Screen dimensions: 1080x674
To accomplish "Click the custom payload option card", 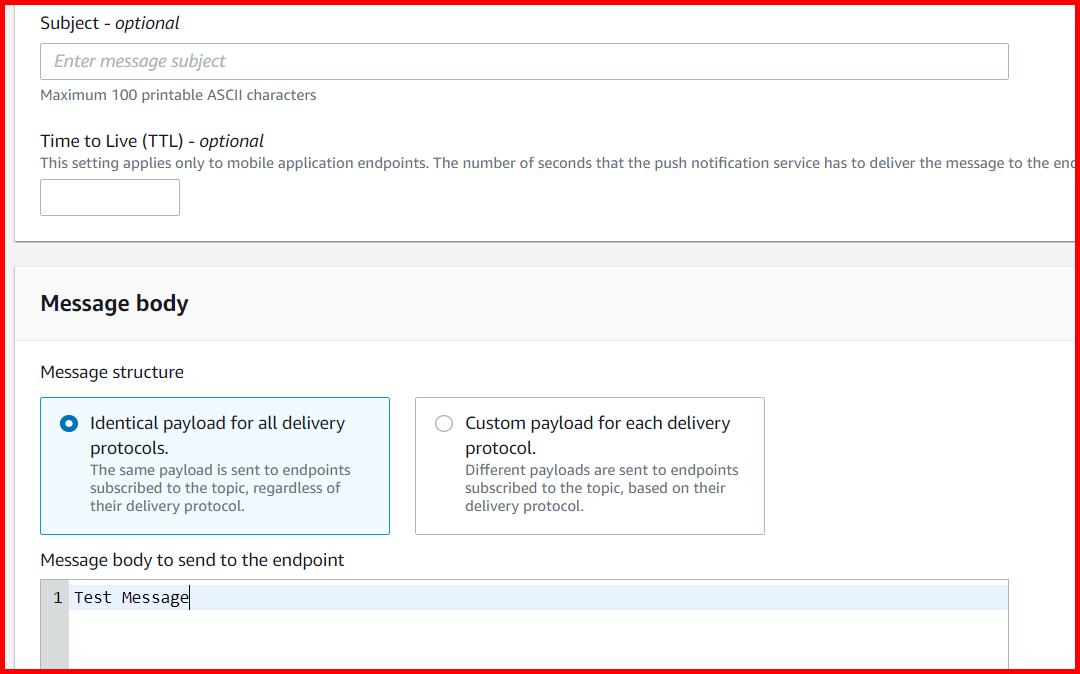I will [589, 466].
